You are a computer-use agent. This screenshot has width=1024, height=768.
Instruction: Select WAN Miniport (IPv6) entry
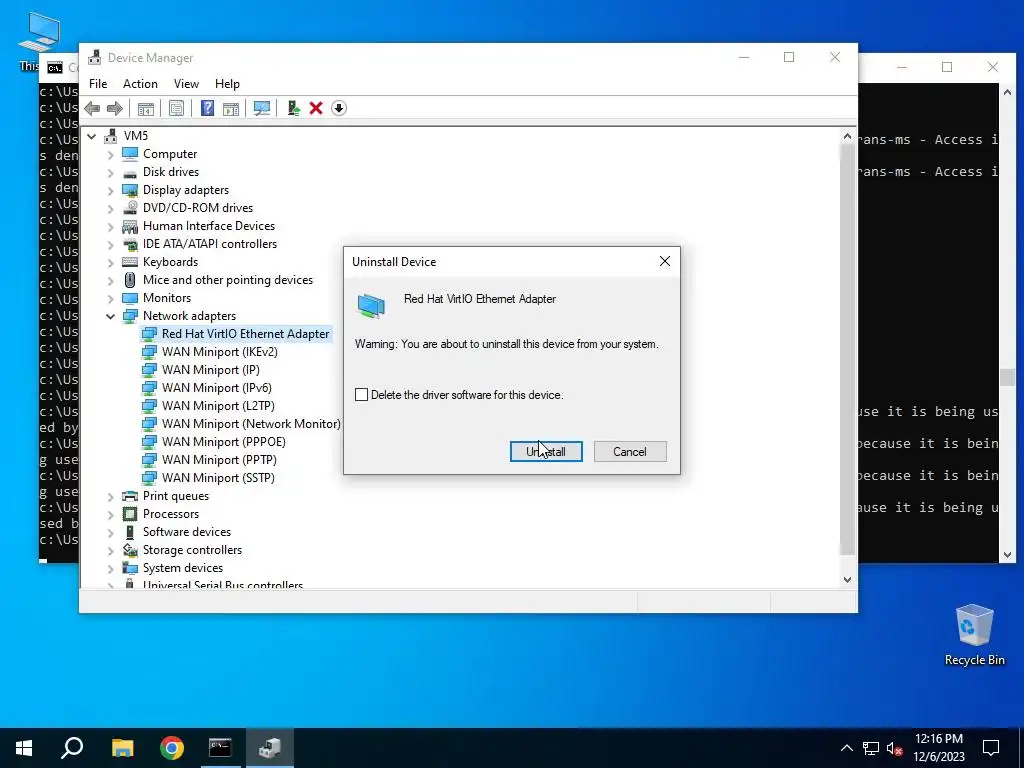tap(217, 388)
